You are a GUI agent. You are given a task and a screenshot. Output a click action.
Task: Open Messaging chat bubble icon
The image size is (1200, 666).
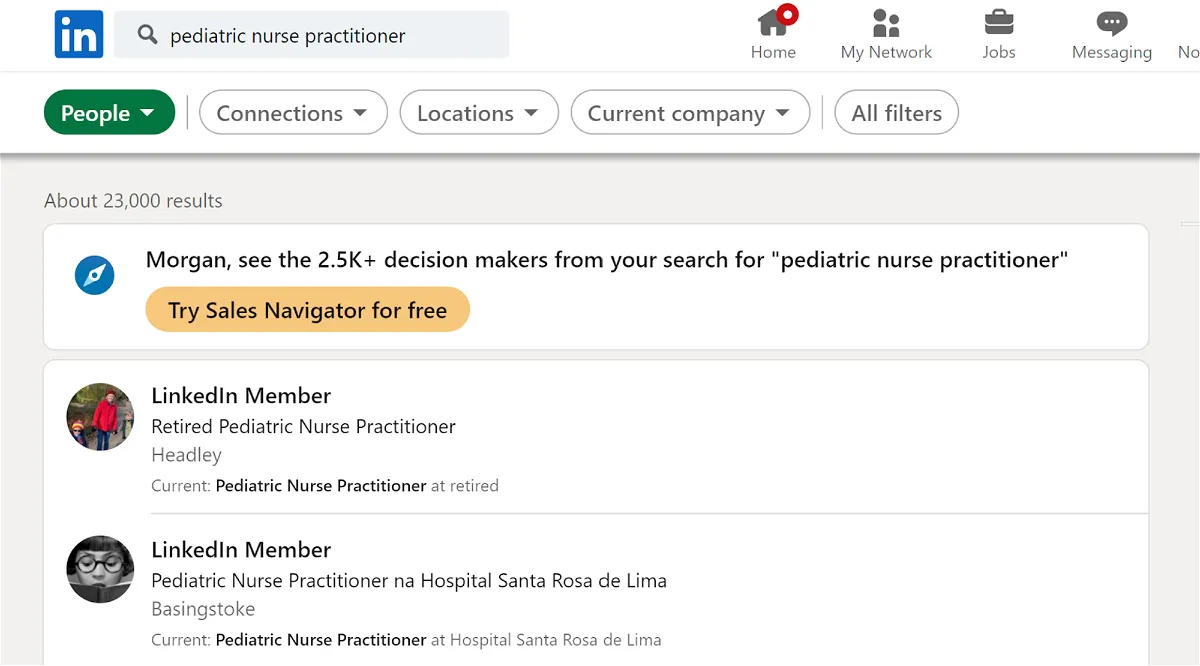(x=1112, y=23)
